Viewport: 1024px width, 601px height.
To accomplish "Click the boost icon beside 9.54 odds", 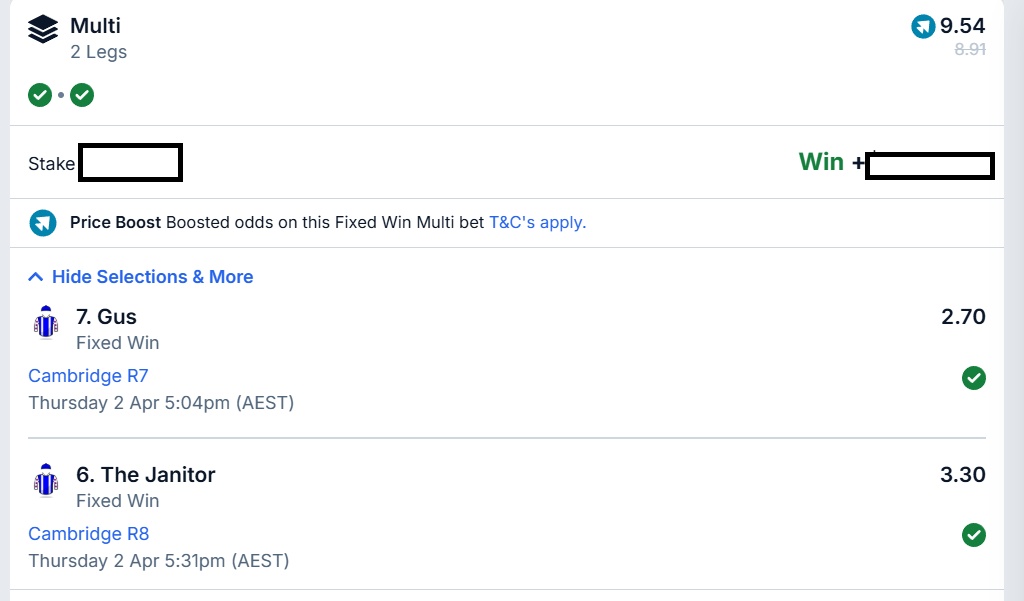I will pyautogui.click(x=923, y=26).
